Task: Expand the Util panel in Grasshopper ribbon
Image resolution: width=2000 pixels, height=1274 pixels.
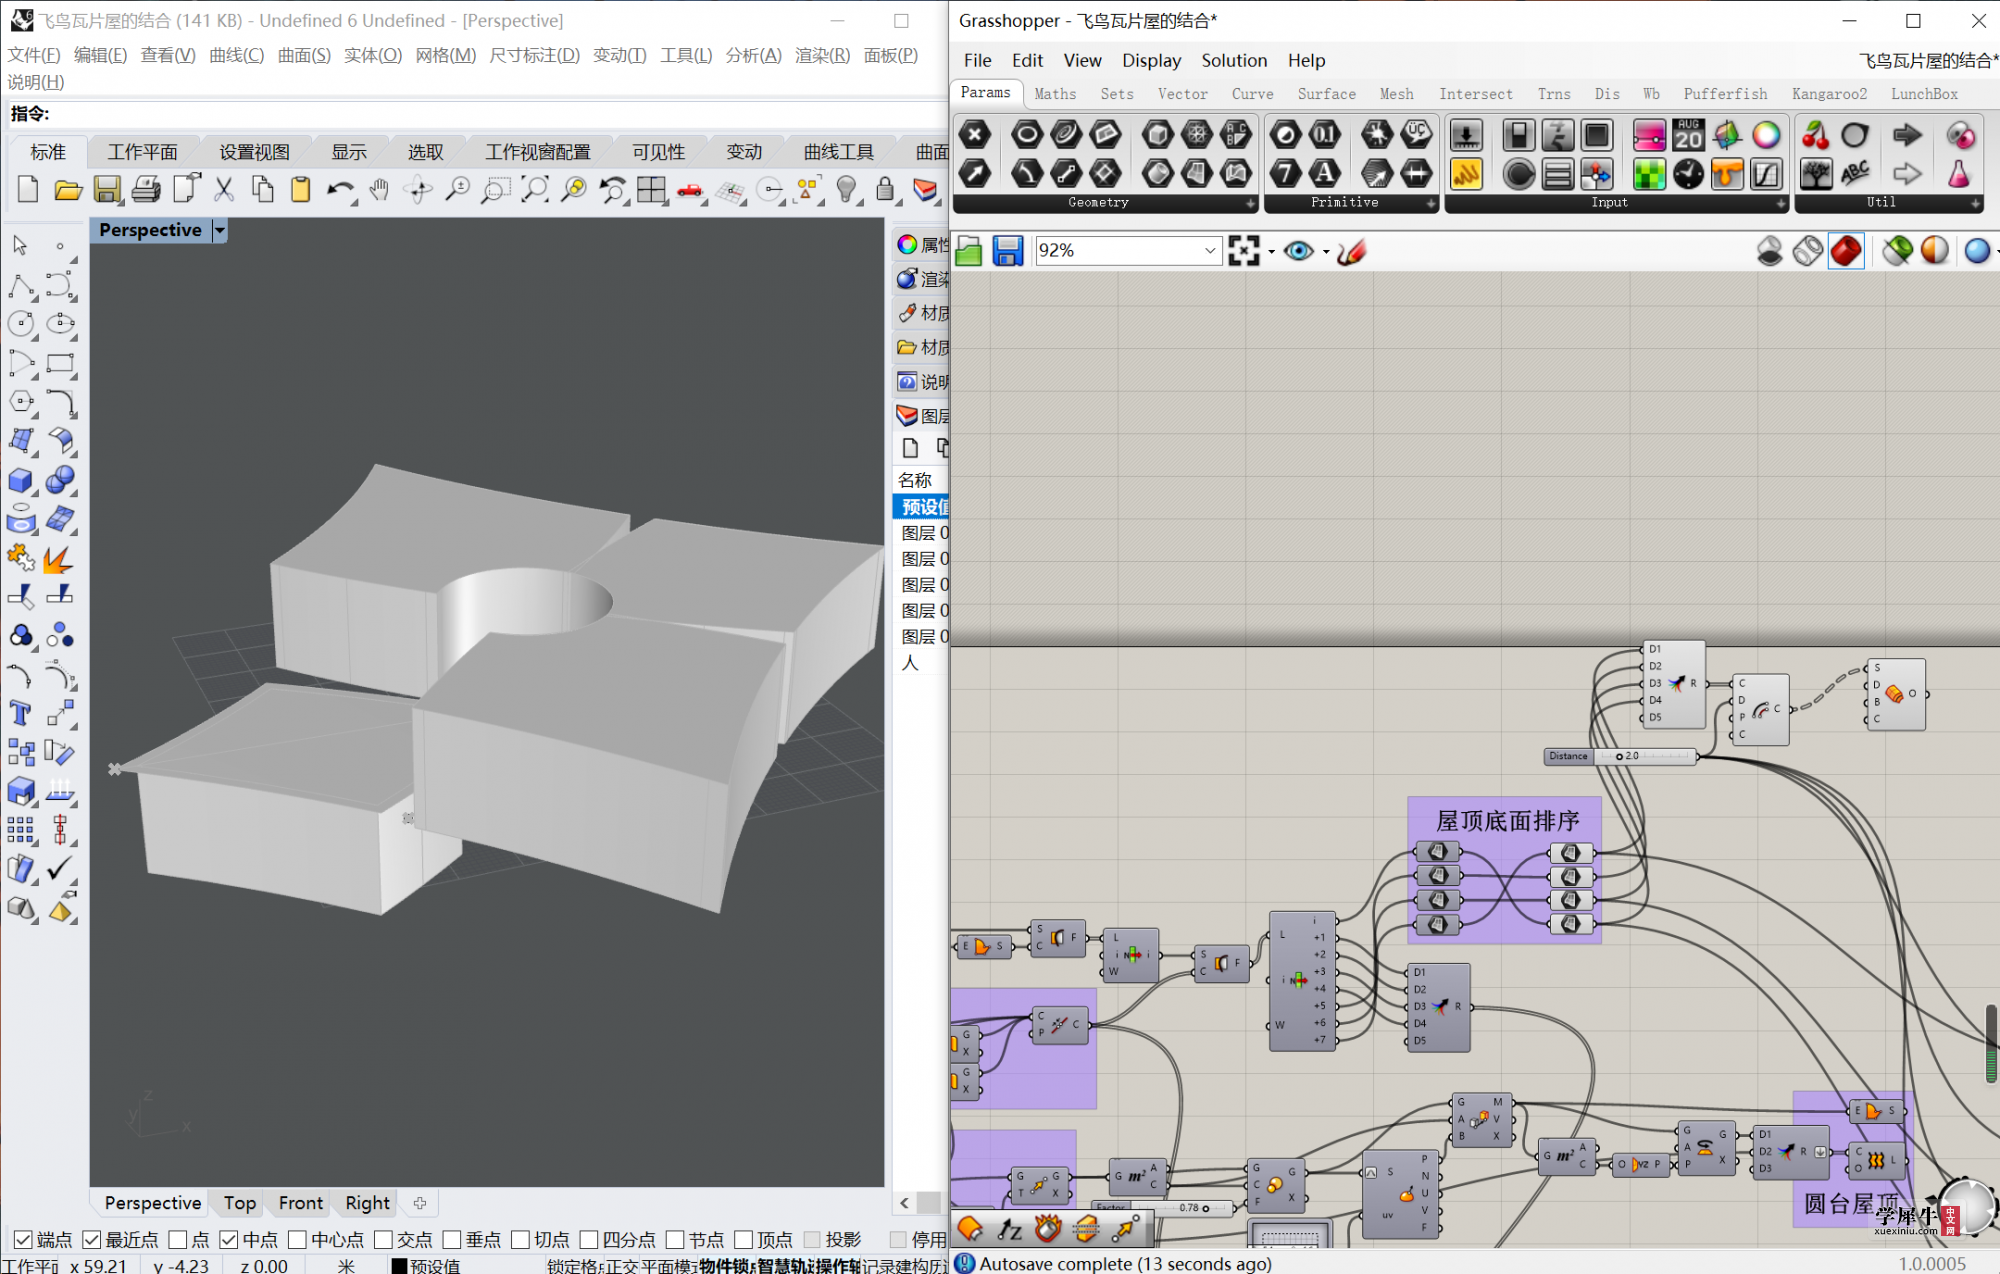Action: [1975, 204]
